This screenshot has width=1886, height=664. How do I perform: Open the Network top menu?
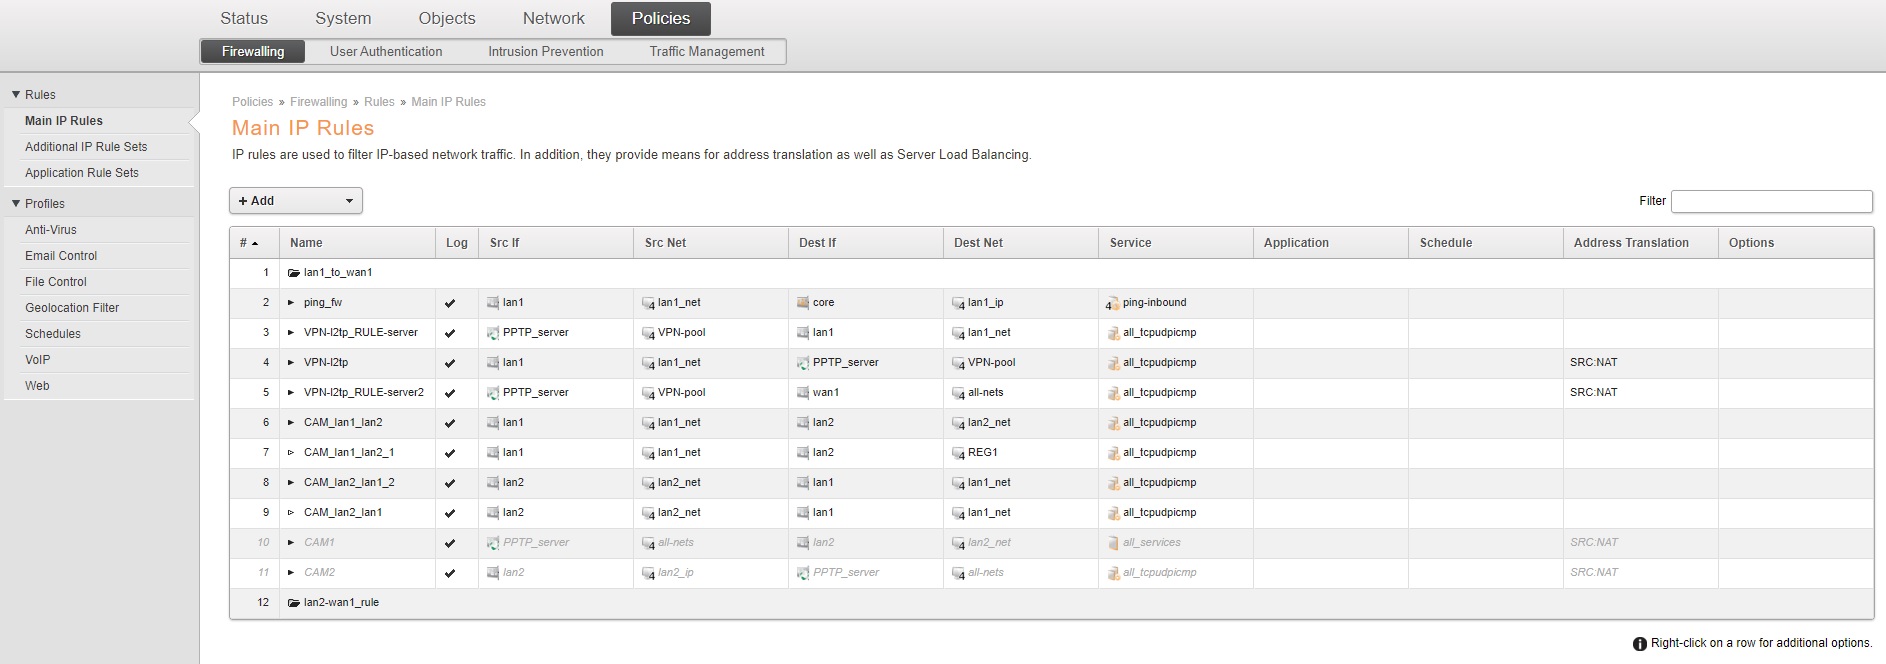click(x=553, y=18)
